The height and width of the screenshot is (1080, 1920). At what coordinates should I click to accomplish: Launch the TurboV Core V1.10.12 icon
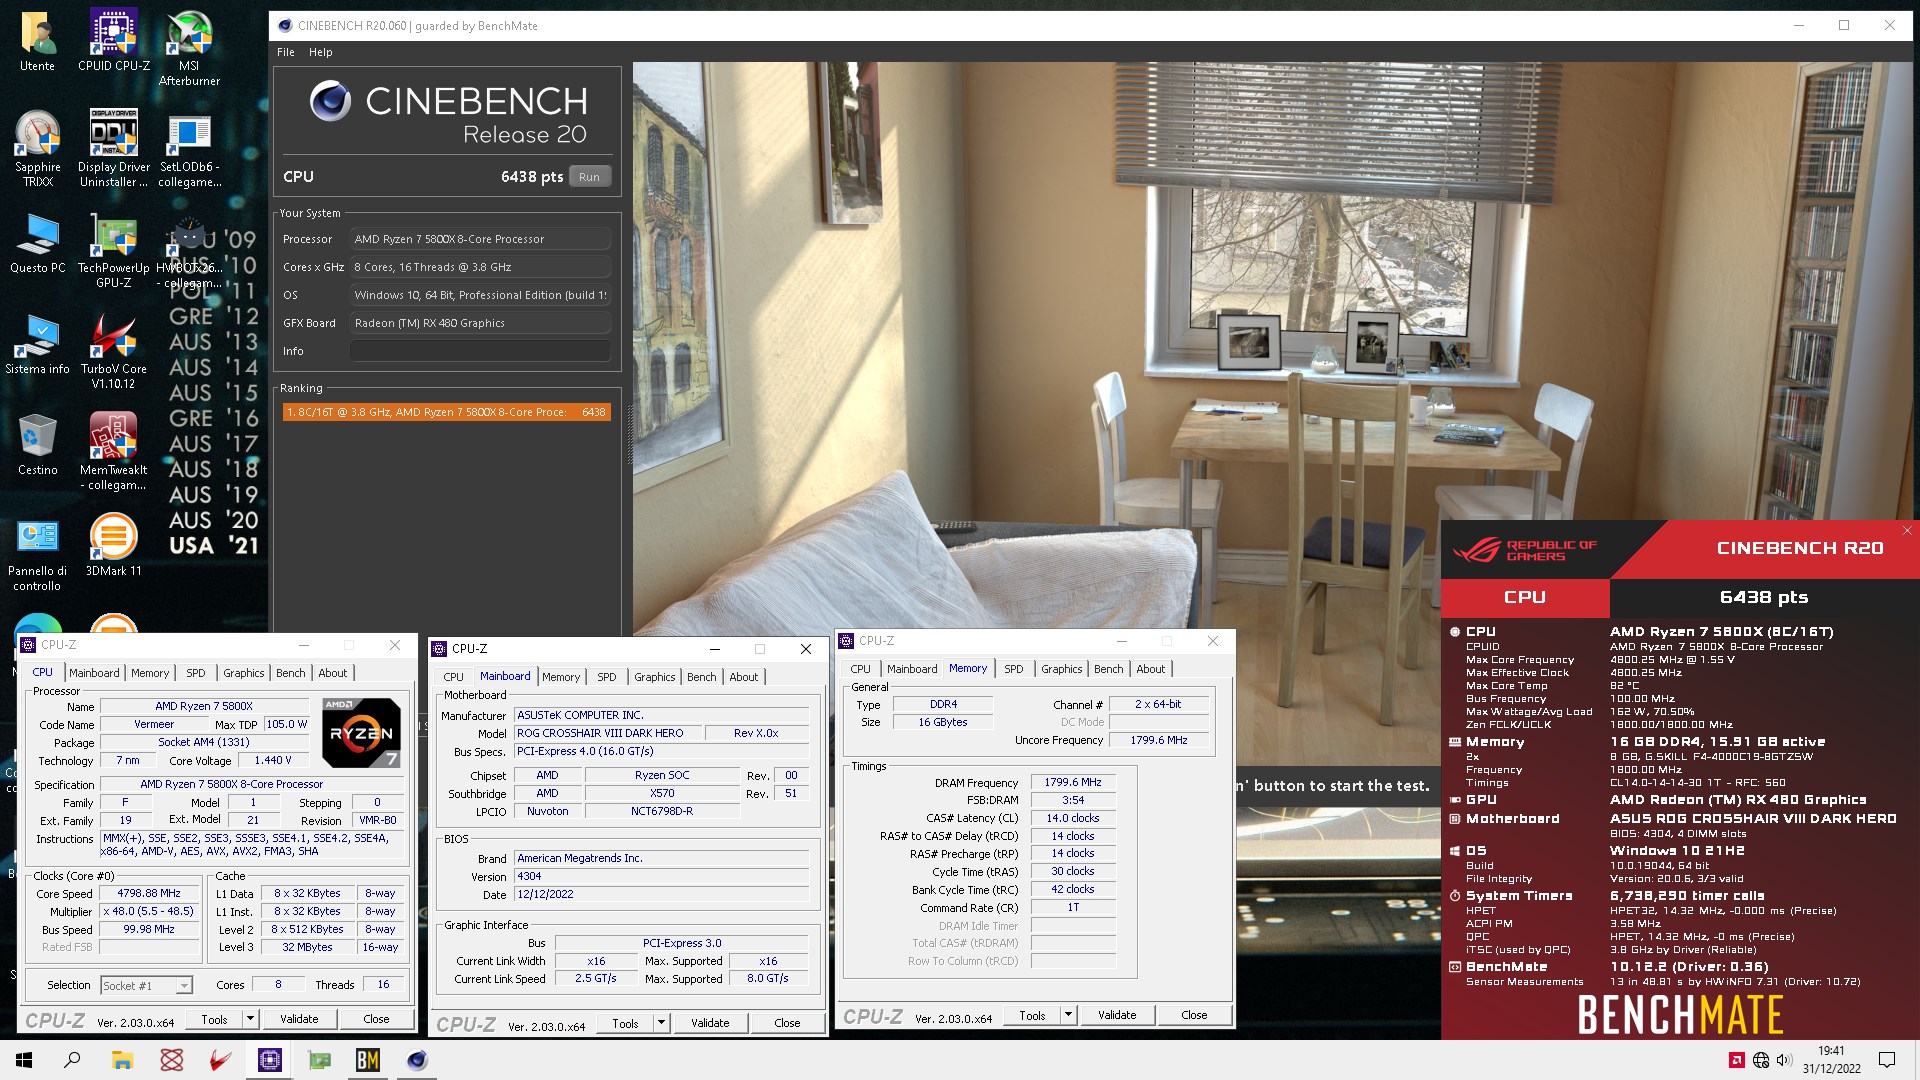point(114,350)
